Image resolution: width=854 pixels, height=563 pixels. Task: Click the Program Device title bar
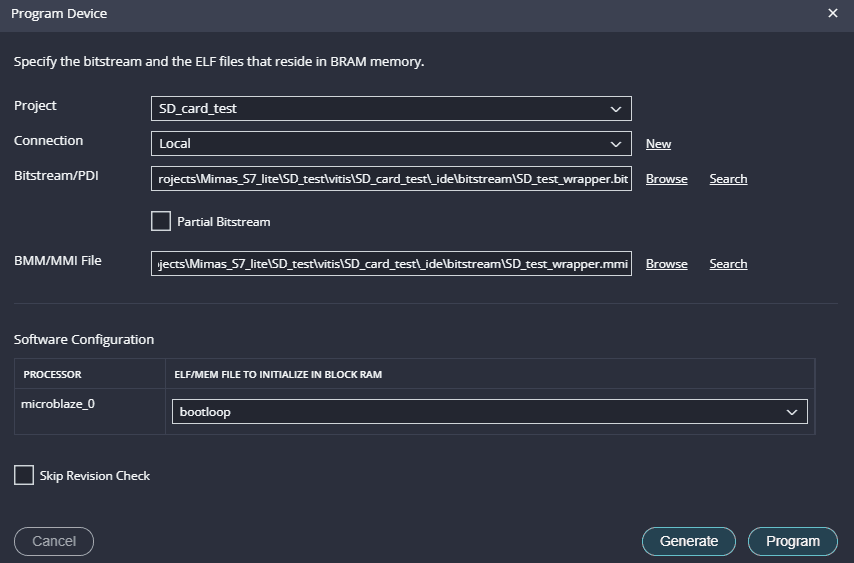pos(400,14)
